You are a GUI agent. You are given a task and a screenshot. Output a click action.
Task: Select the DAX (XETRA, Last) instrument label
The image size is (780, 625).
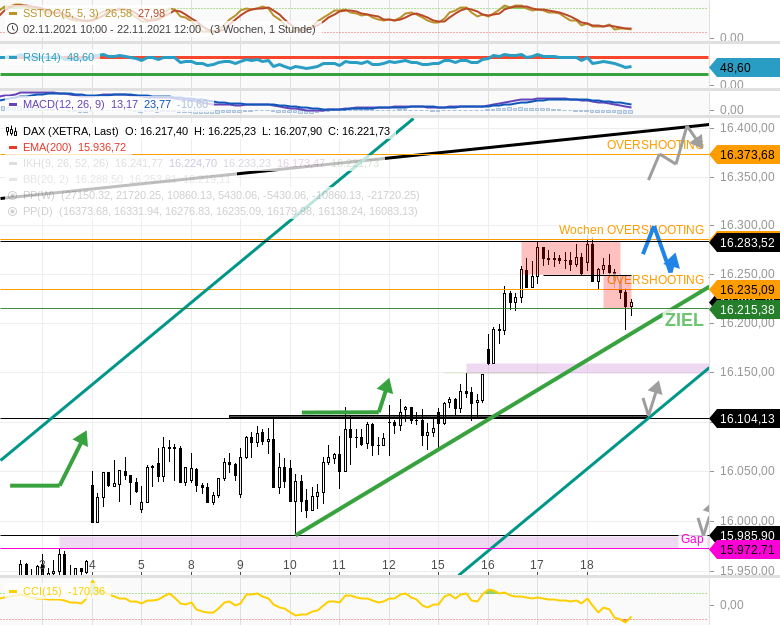70,131
